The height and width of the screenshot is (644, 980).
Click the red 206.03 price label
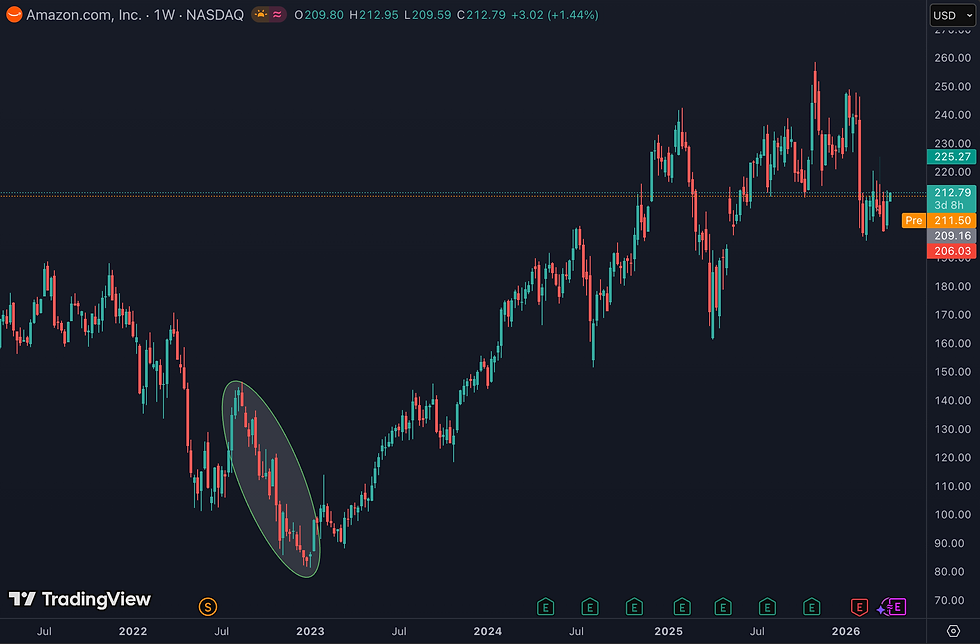(951, 251)
